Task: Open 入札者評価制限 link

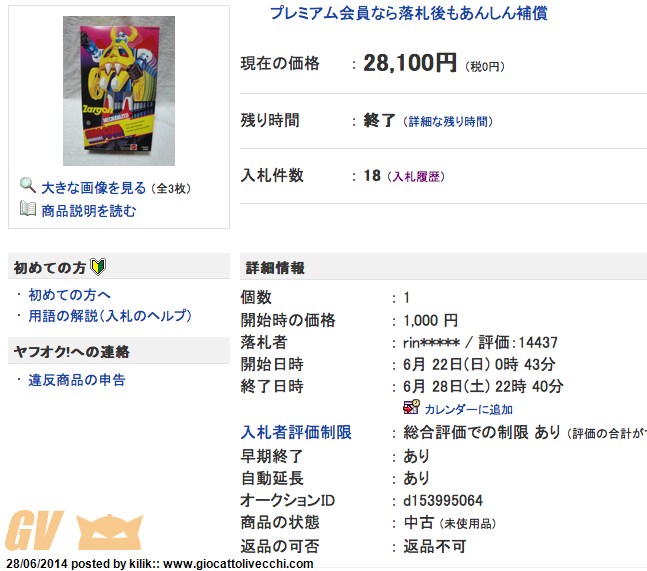Action: pos(296,432)
